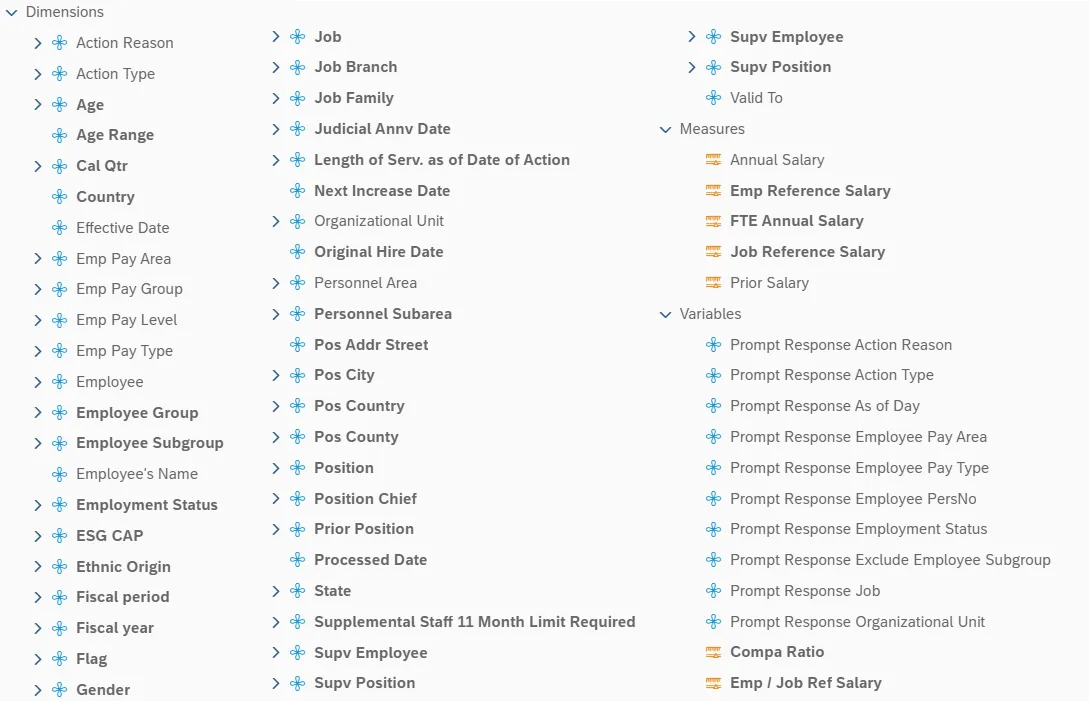Select the Processed Date dimension
The width and height of the screenshot is (1089, 701).
[370, 560]
